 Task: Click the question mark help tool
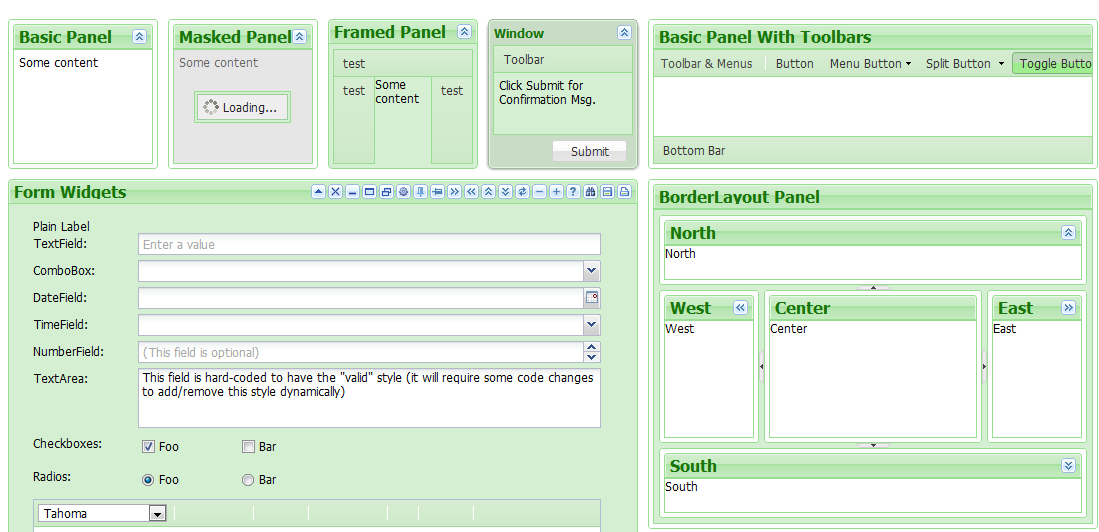573,191
